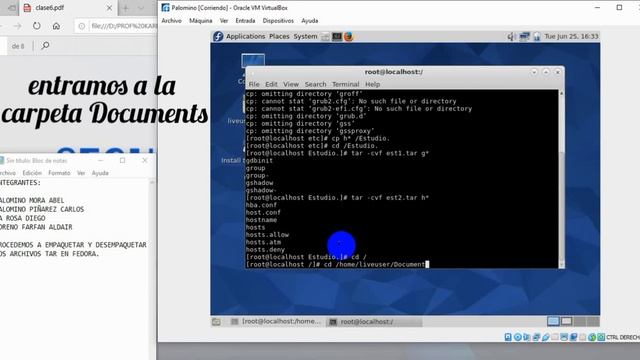Launch the terminal icon in top panel
Image resolution: width=640 pixels, height=360 pixels.
coord(337,37)
